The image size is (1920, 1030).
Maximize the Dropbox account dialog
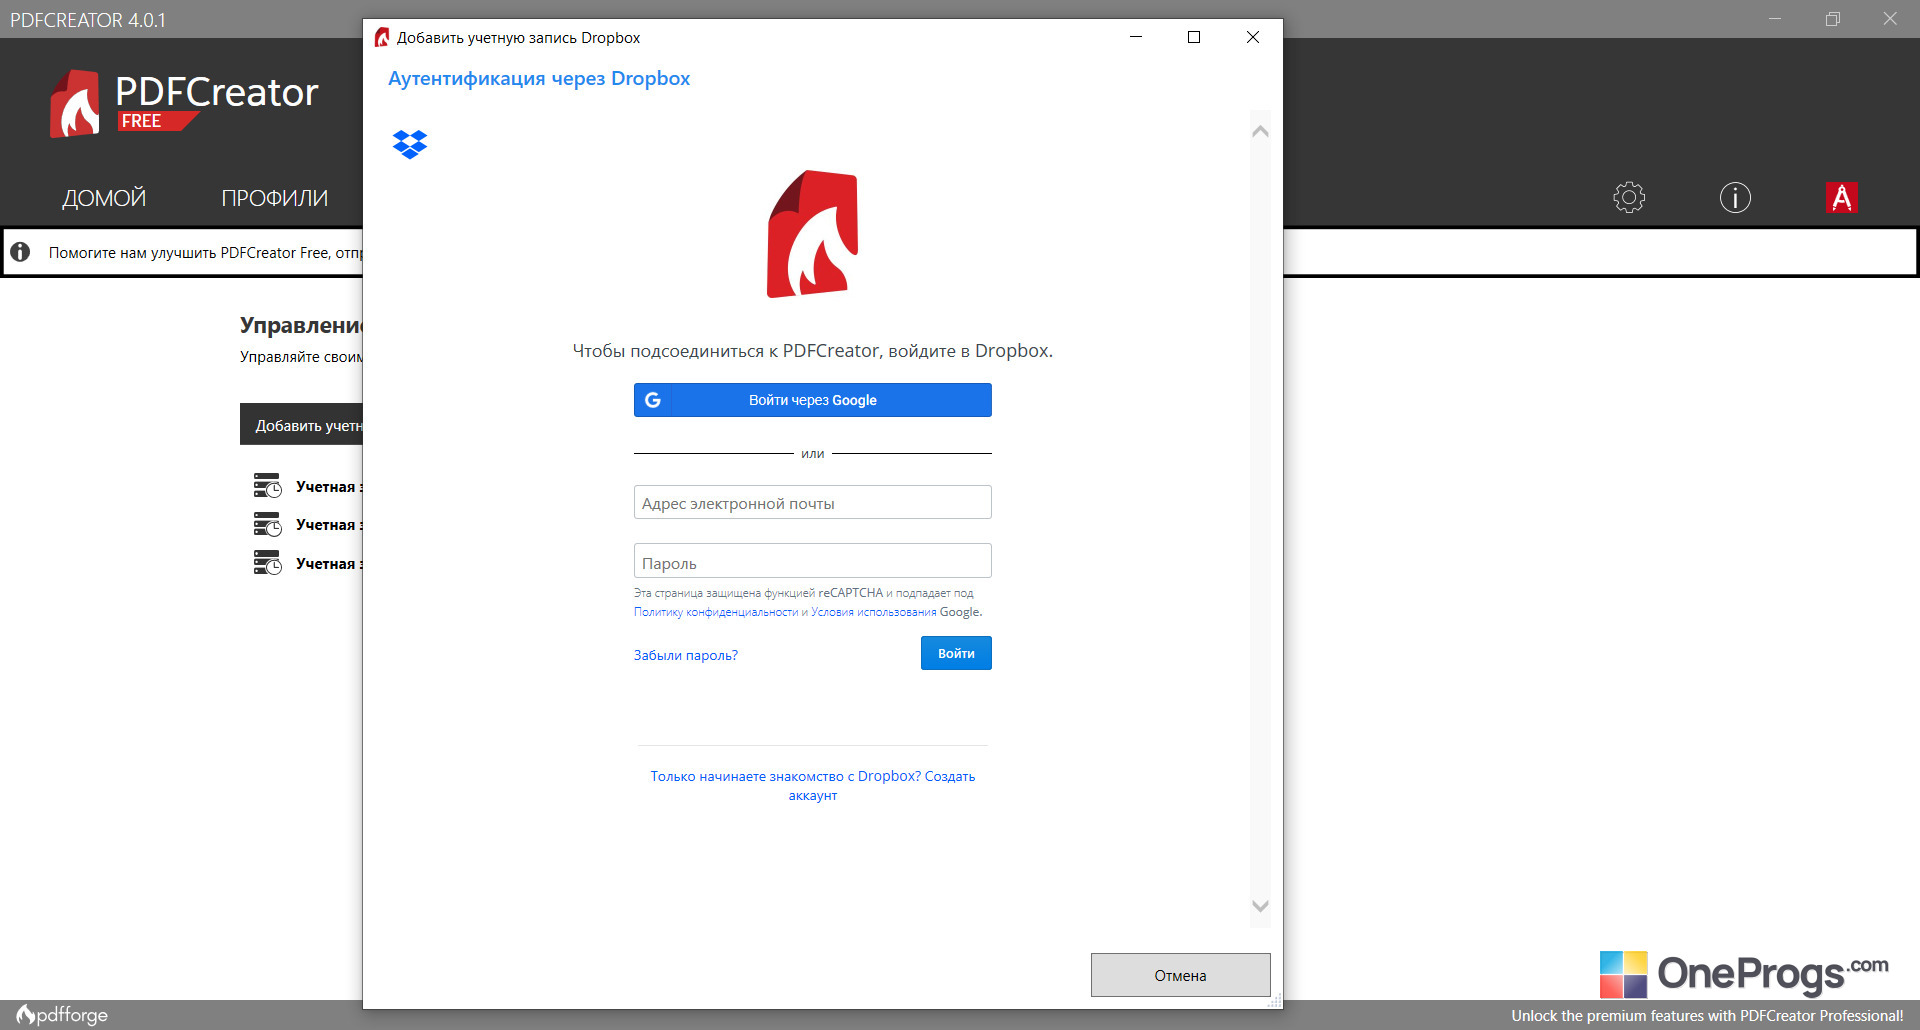(1194, 37)
